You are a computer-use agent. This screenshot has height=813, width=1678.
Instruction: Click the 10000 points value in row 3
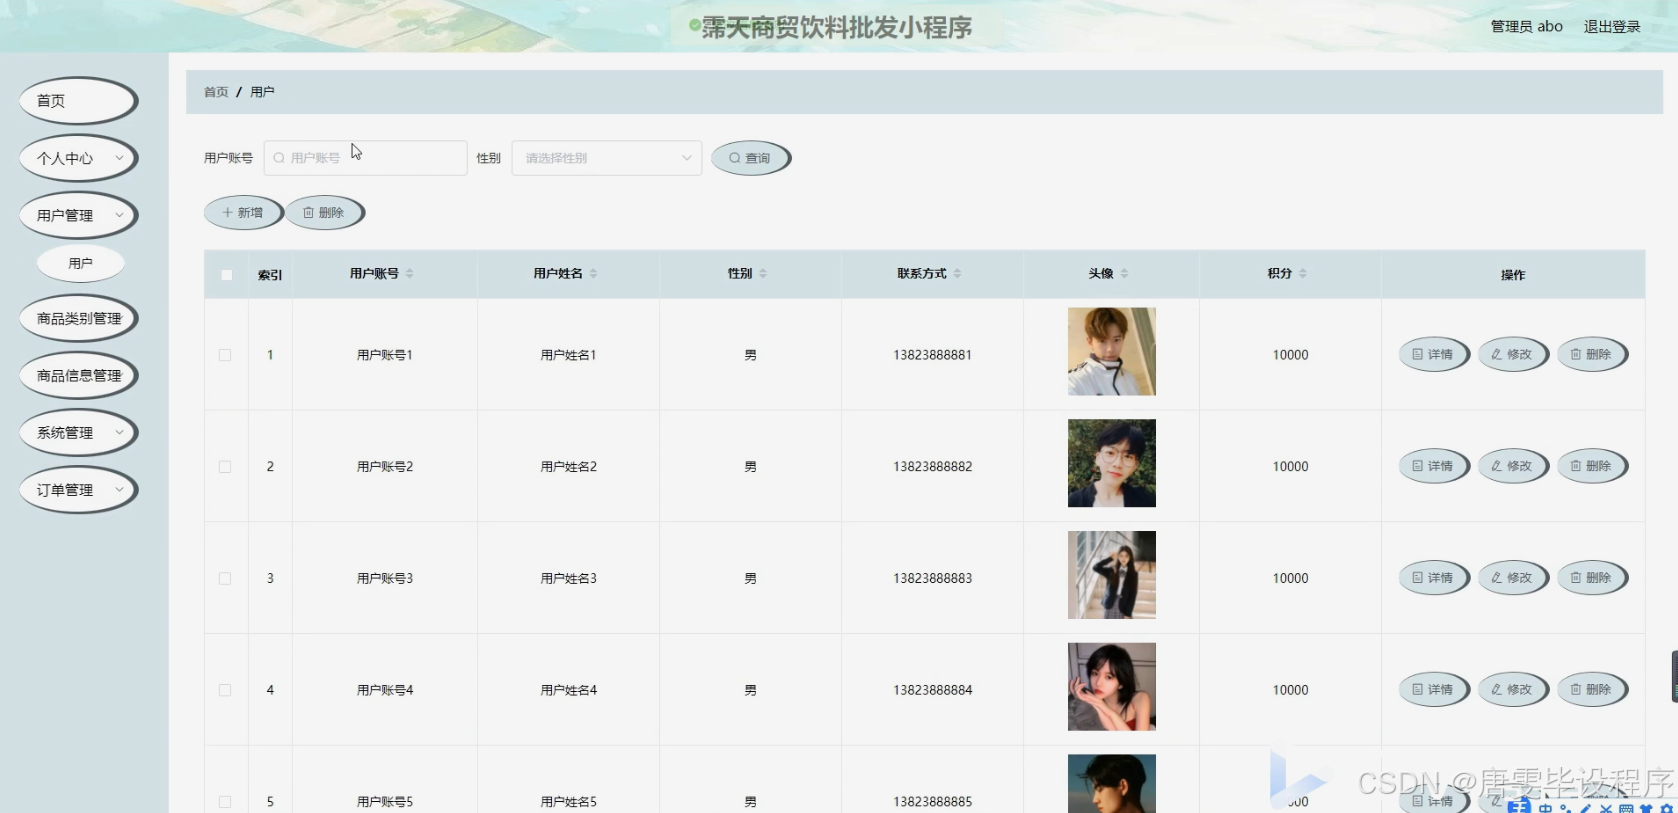click(x=1290, y=579)
